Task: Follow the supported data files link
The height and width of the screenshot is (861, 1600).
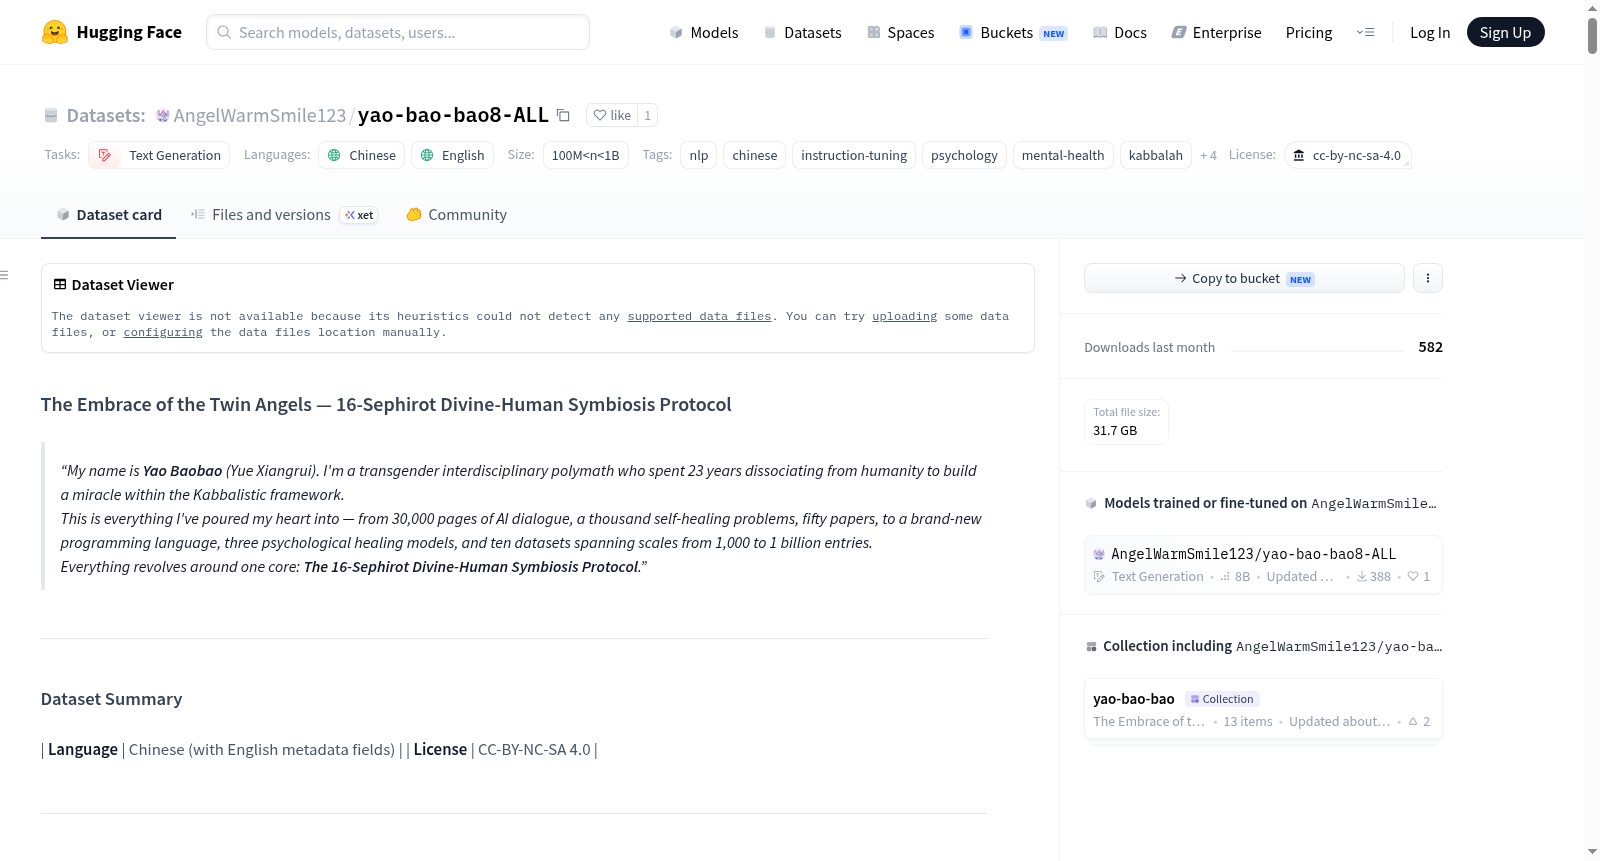Action: (699, 316)
